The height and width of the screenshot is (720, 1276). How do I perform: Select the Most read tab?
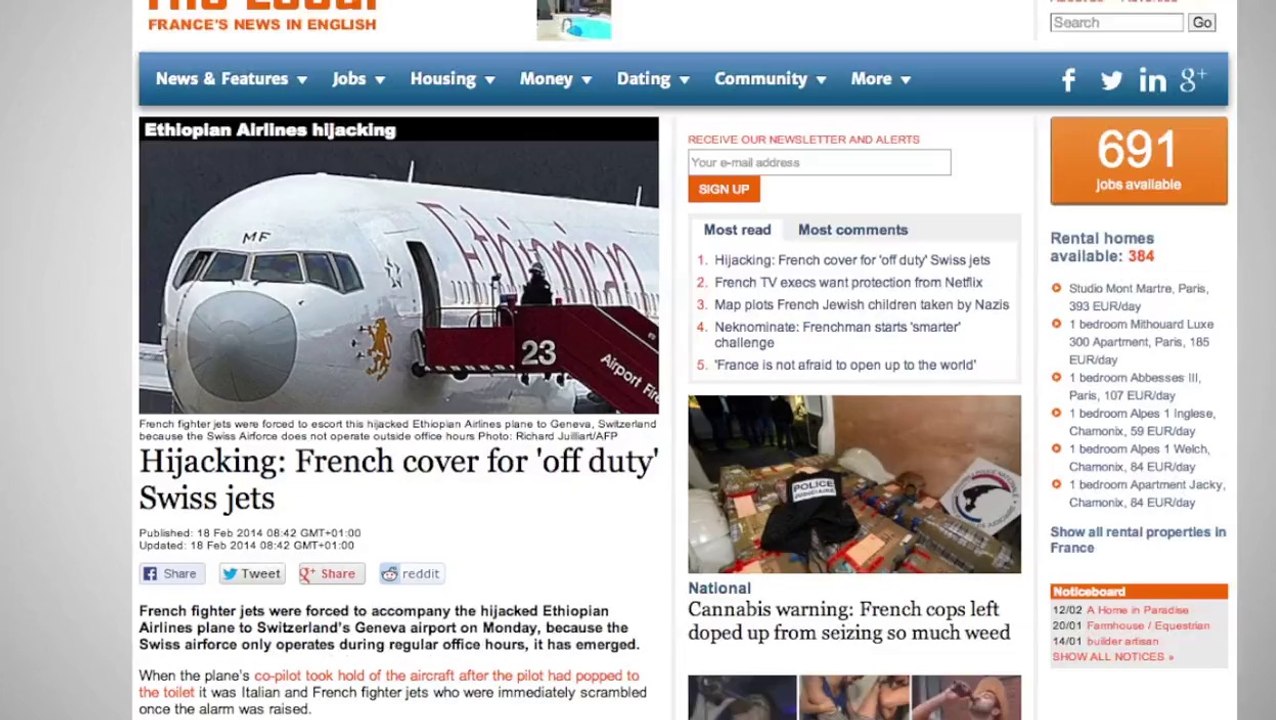coord(737,230)
